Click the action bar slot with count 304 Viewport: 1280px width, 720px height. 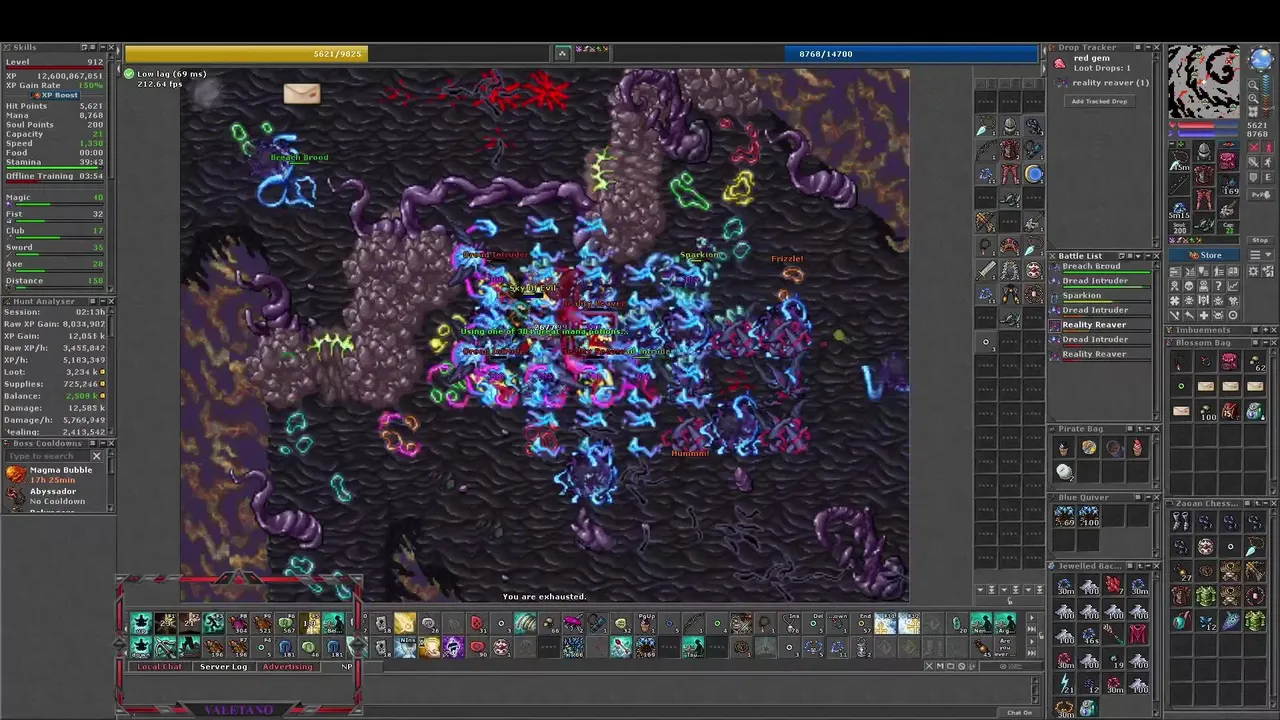pos(236,622)
